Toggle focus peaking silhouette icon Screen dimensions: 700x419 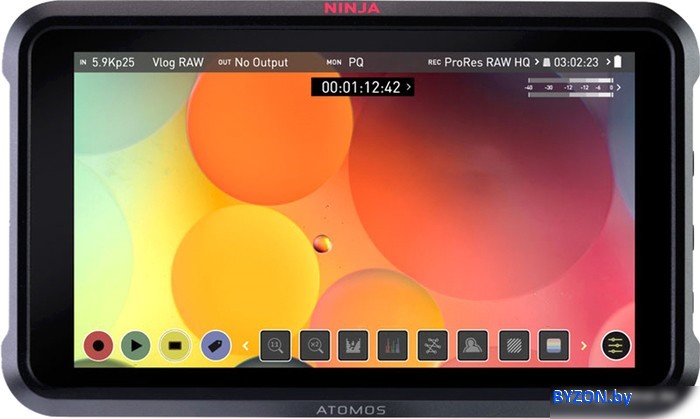point(473,345)
